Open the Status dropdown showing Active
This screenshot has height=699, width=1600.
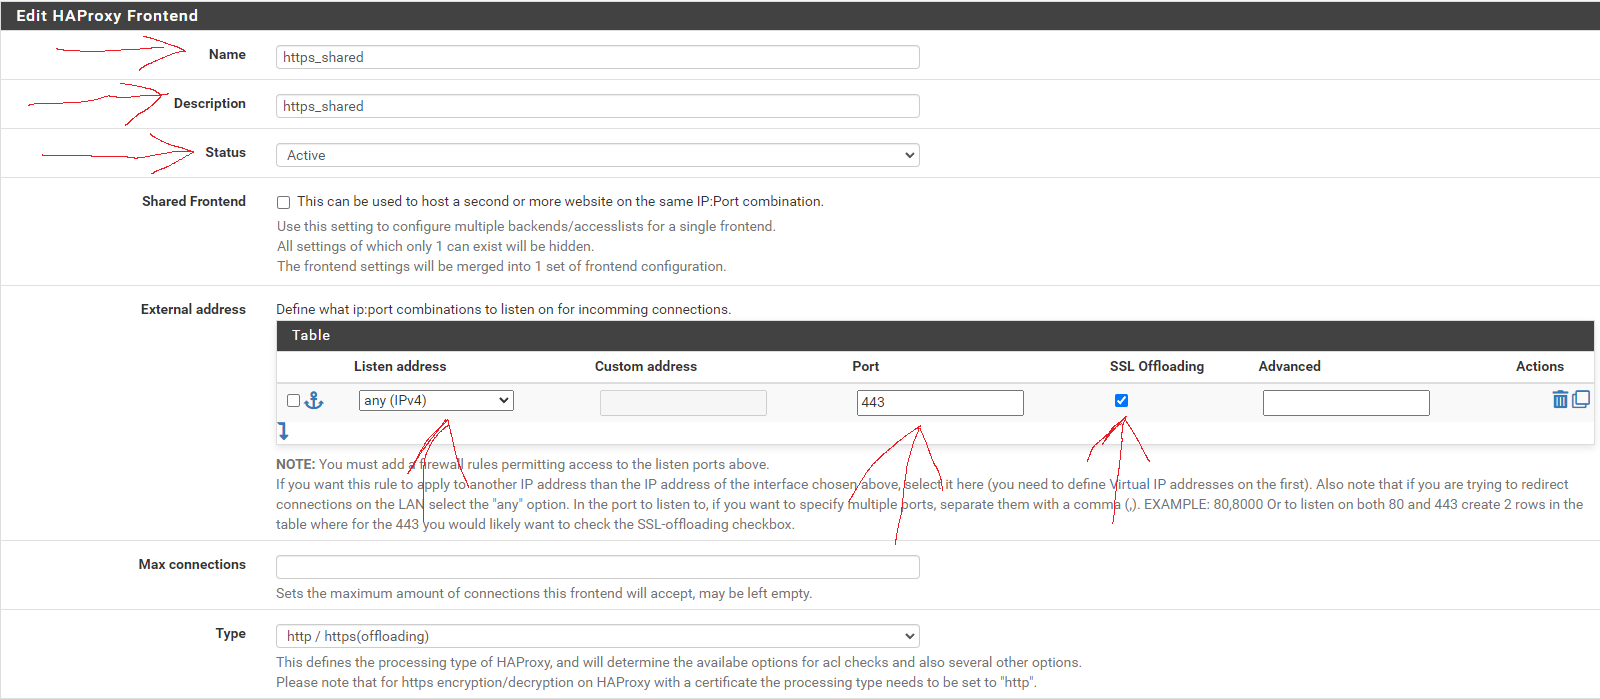point(598,155)
